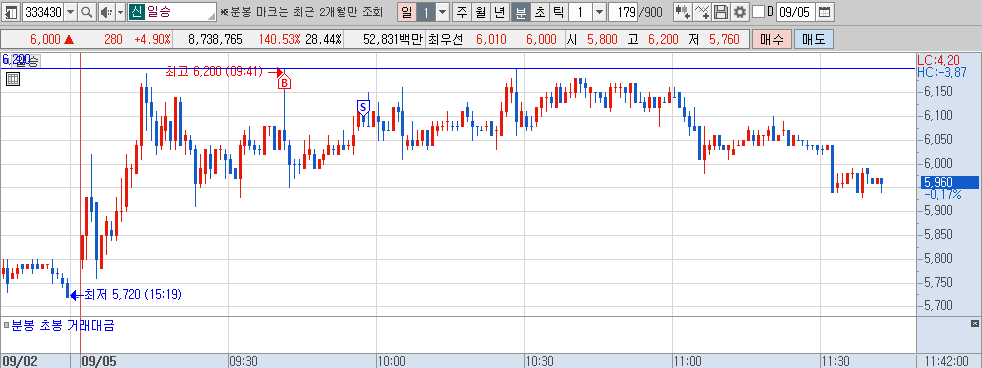Viewport: 982px width, 368px height.
Task: Open the sound option dropdown arrow
Action: [120, 12]
